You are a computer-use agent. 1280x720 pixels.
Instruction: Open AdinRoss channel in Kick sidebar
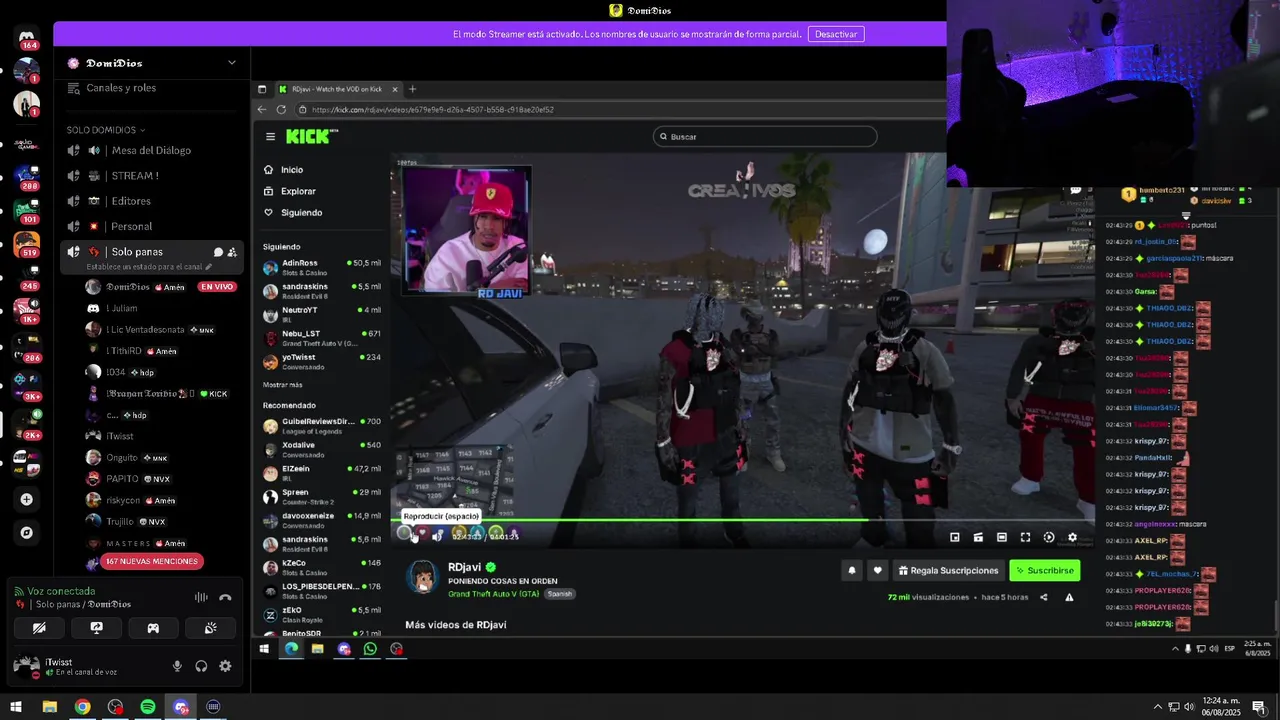point(322,267)
